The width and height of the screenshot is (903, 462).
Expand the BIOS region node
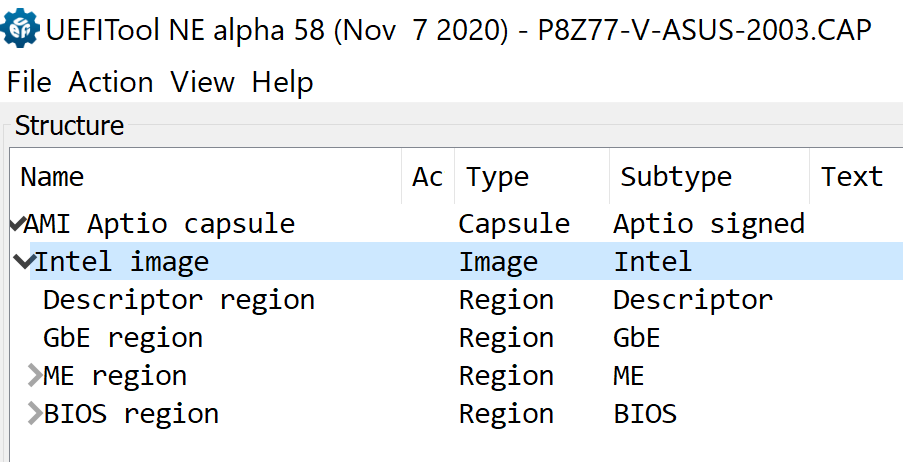pyautogui.click(x=34, y=414)
